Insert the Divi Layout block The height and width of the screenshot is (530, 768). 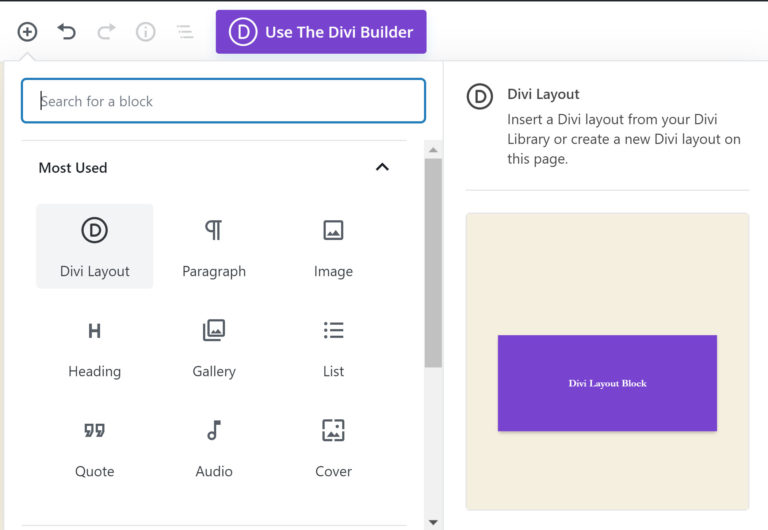tap(95, 247)
